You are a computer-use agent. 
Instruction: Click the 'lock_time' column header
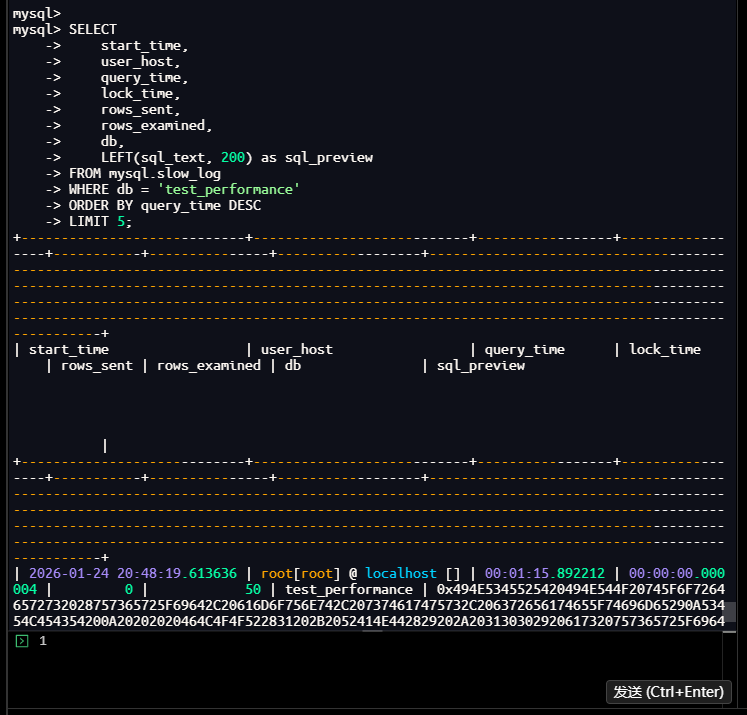point(665,350)
